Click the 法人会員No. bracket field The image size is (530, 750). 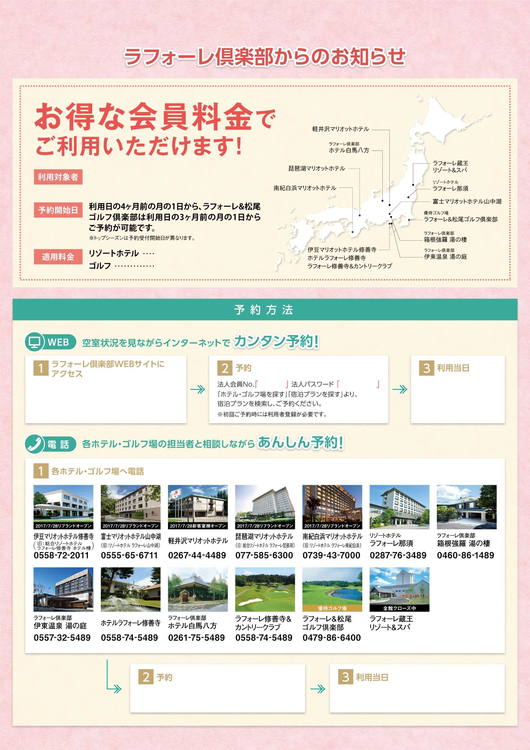[273, 384]
